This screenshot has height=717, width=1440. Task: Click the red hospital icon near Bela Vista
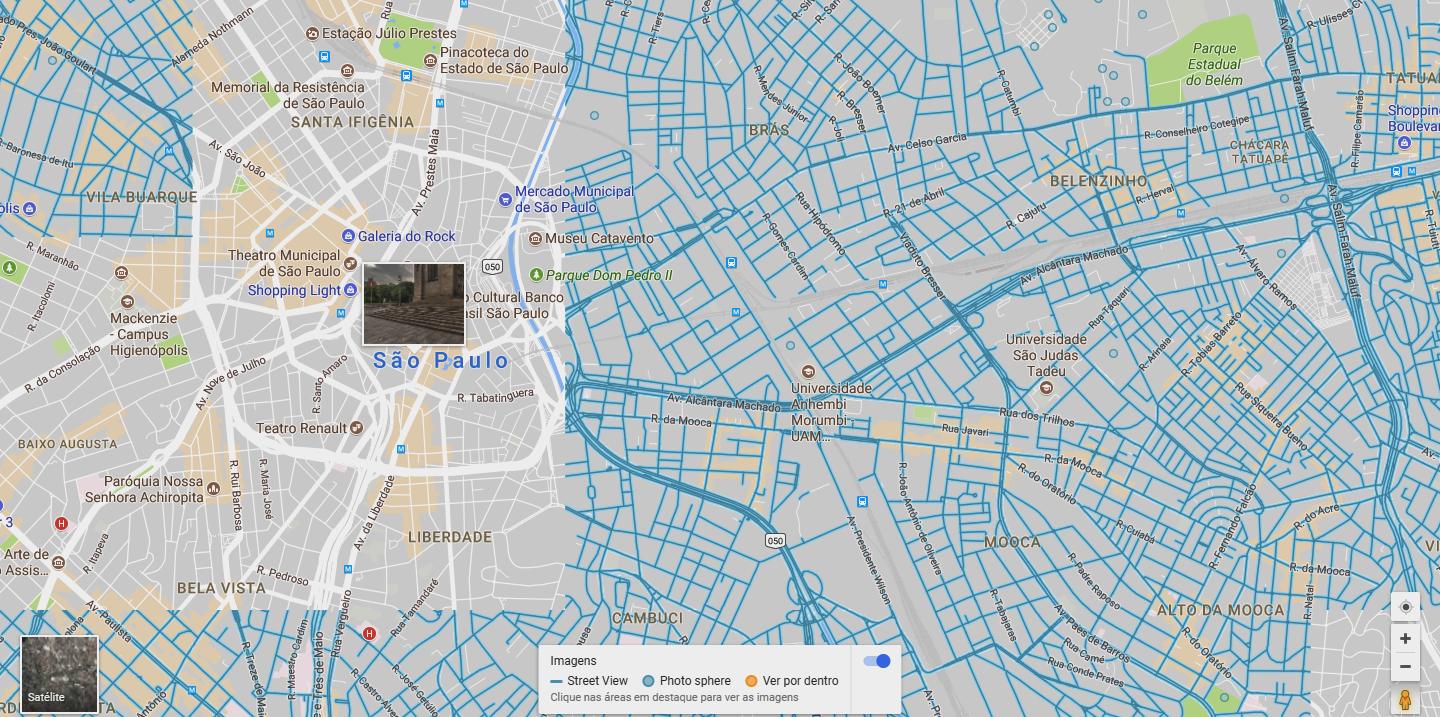367,631
